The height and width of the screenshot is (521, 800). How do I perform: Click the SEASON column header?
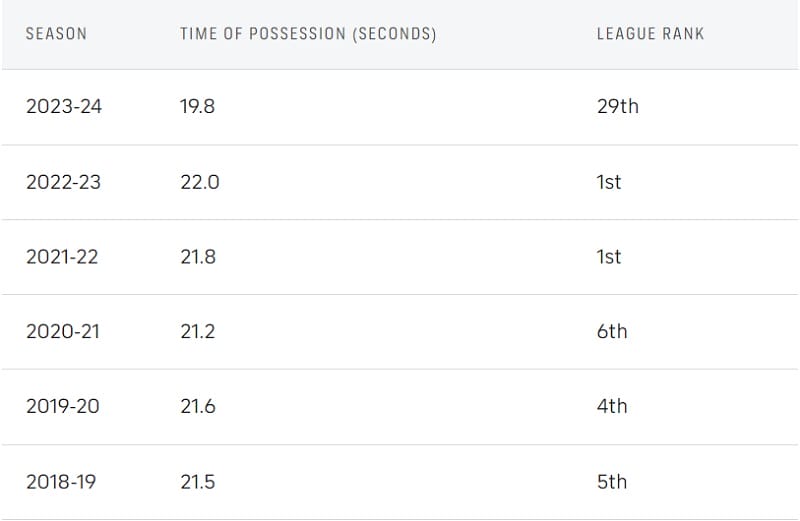(x=56, y=33)
